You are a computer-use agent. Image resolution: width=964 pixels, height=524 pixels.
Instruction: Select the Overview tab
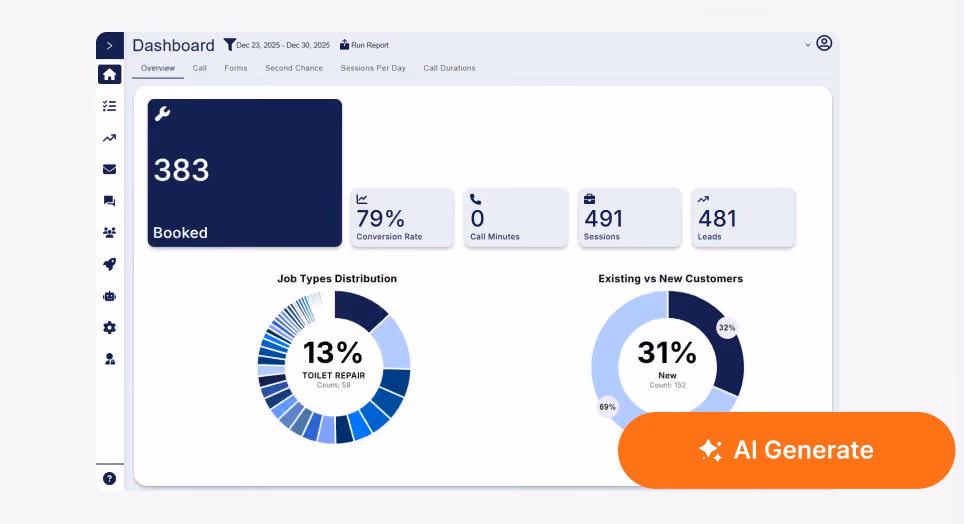pyautogui.click(x=158, y=68)
